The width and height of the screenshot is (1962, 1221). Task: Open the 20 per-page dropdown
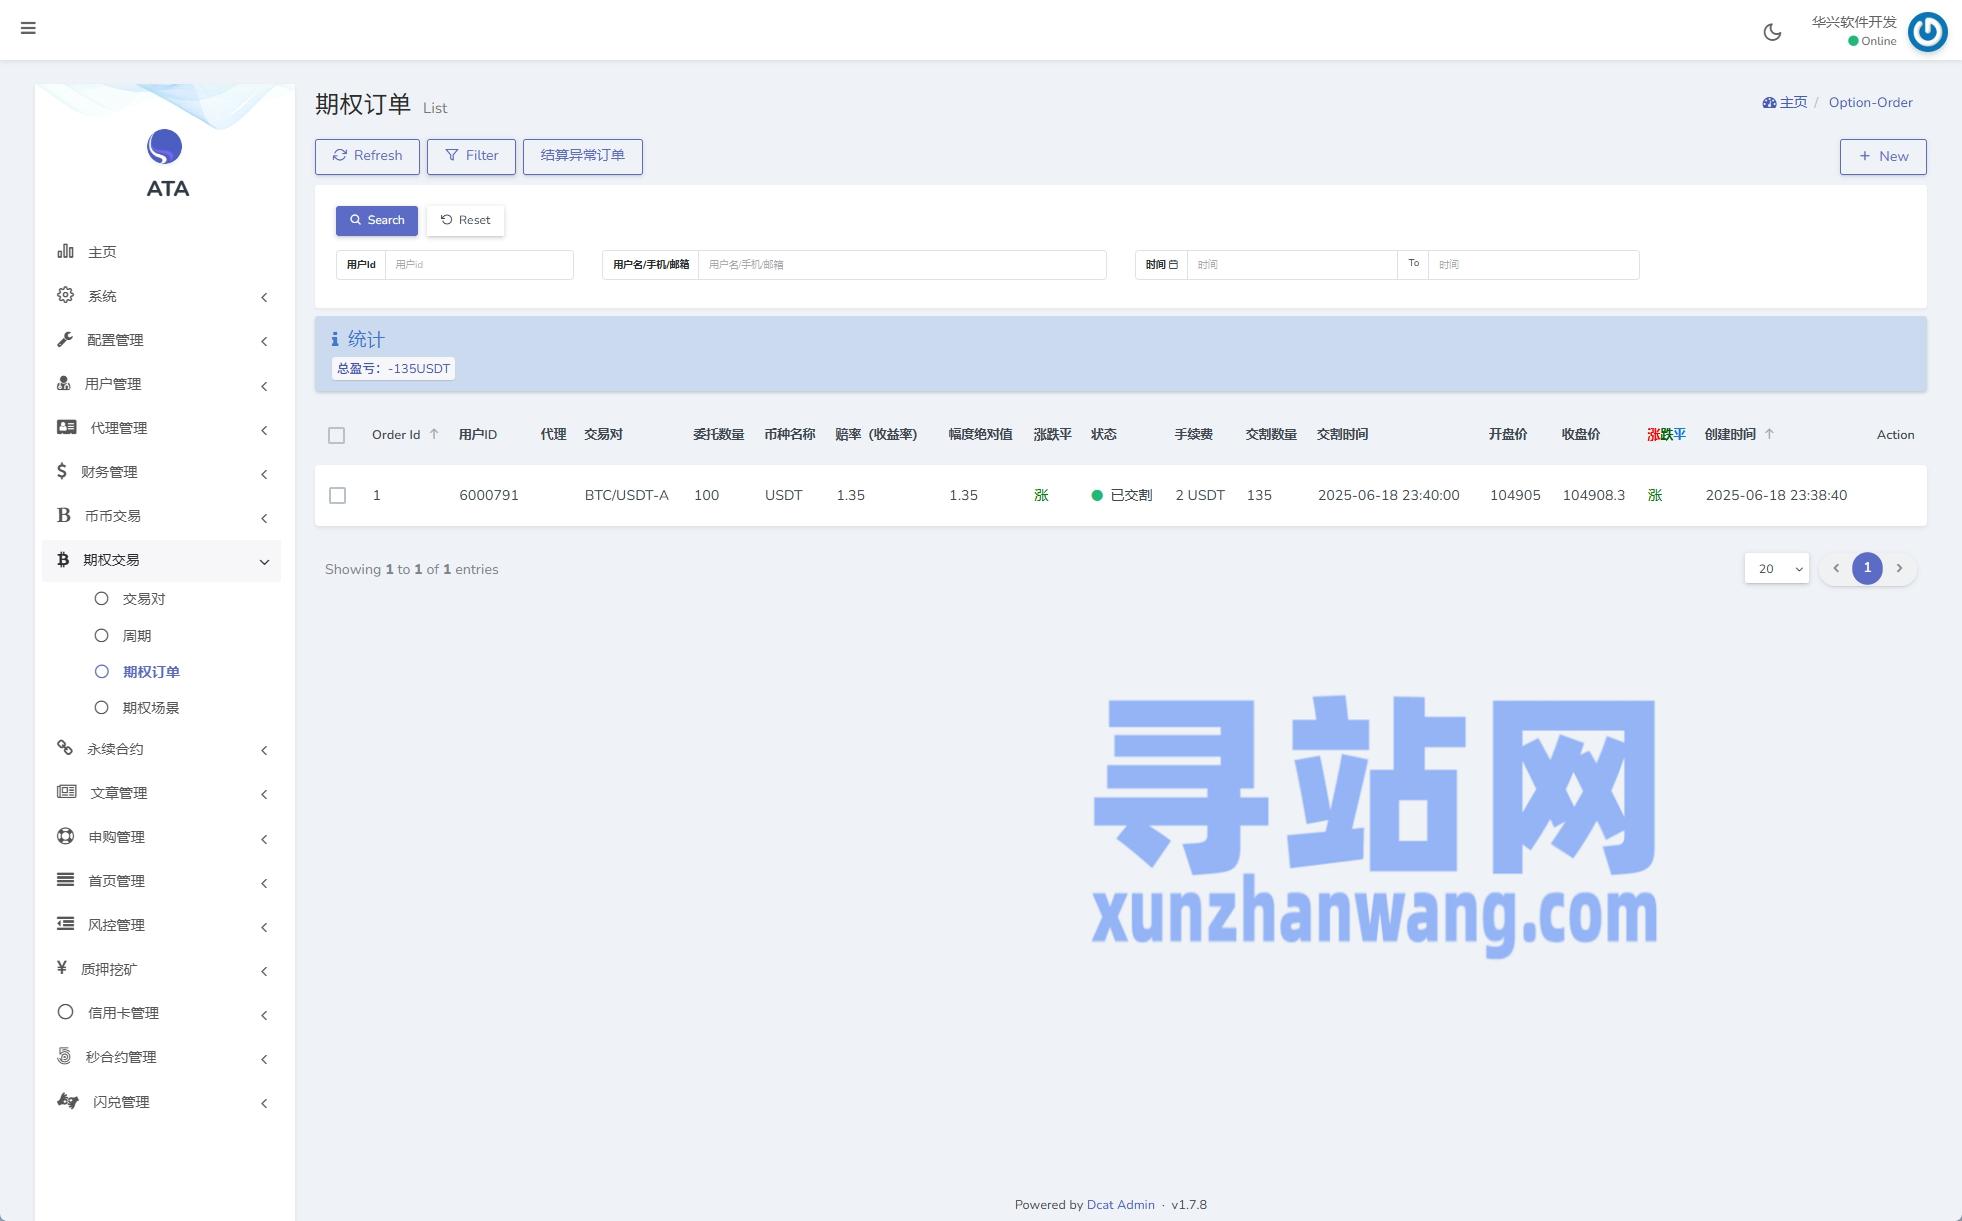tap(1776, 569)
